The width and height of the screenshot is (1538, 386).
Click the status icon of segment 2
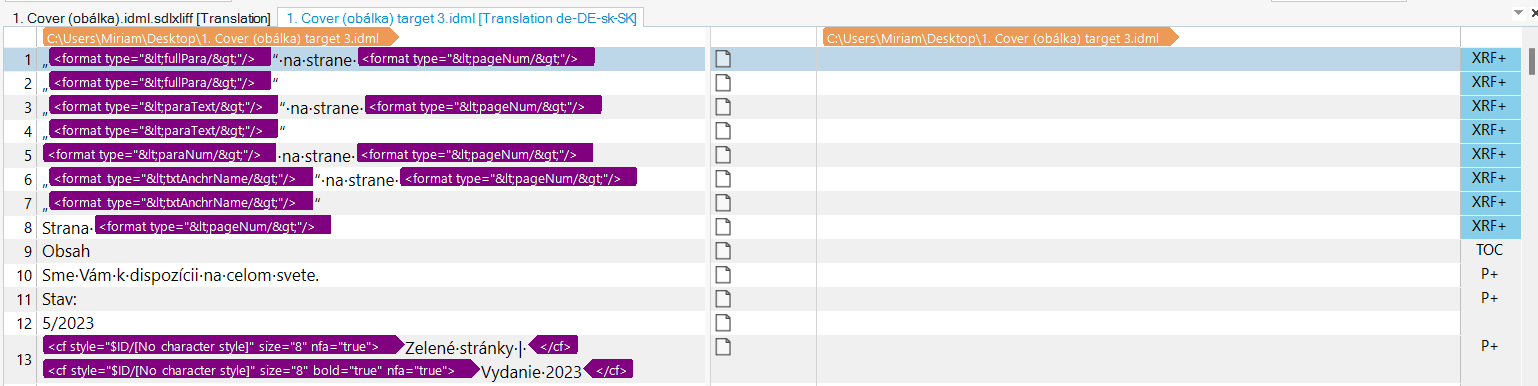tap(722, 83)
